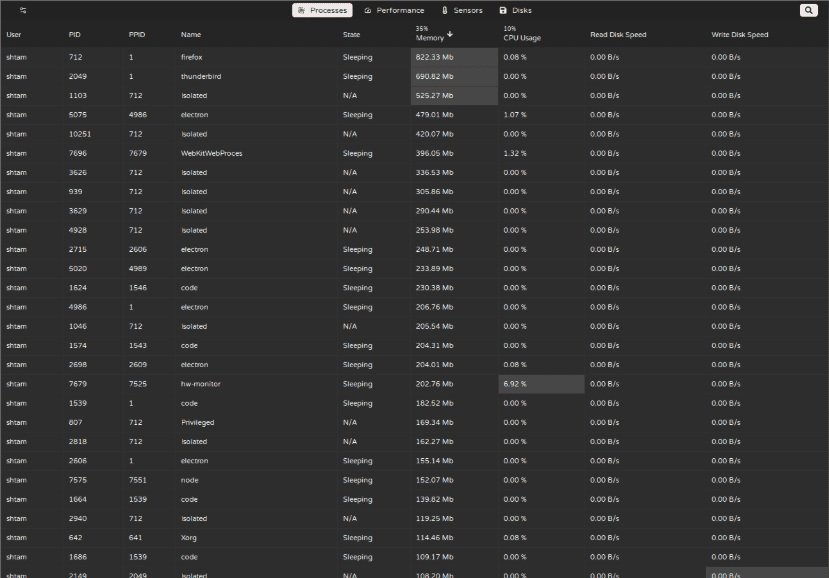
Task: Click PPID 641 cell
Action: coord(135,538)
